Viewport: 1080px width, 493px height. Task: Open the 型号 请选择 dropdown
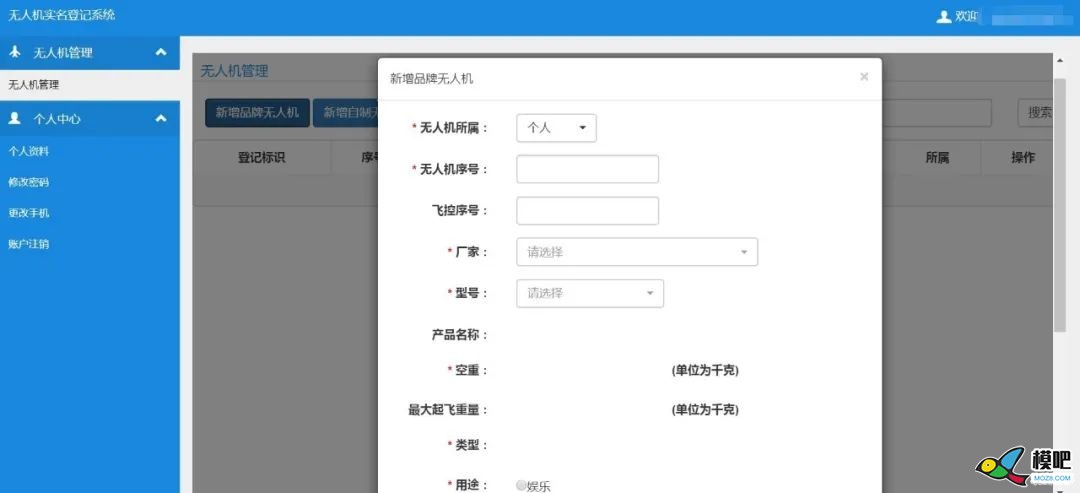coord(590,293)
